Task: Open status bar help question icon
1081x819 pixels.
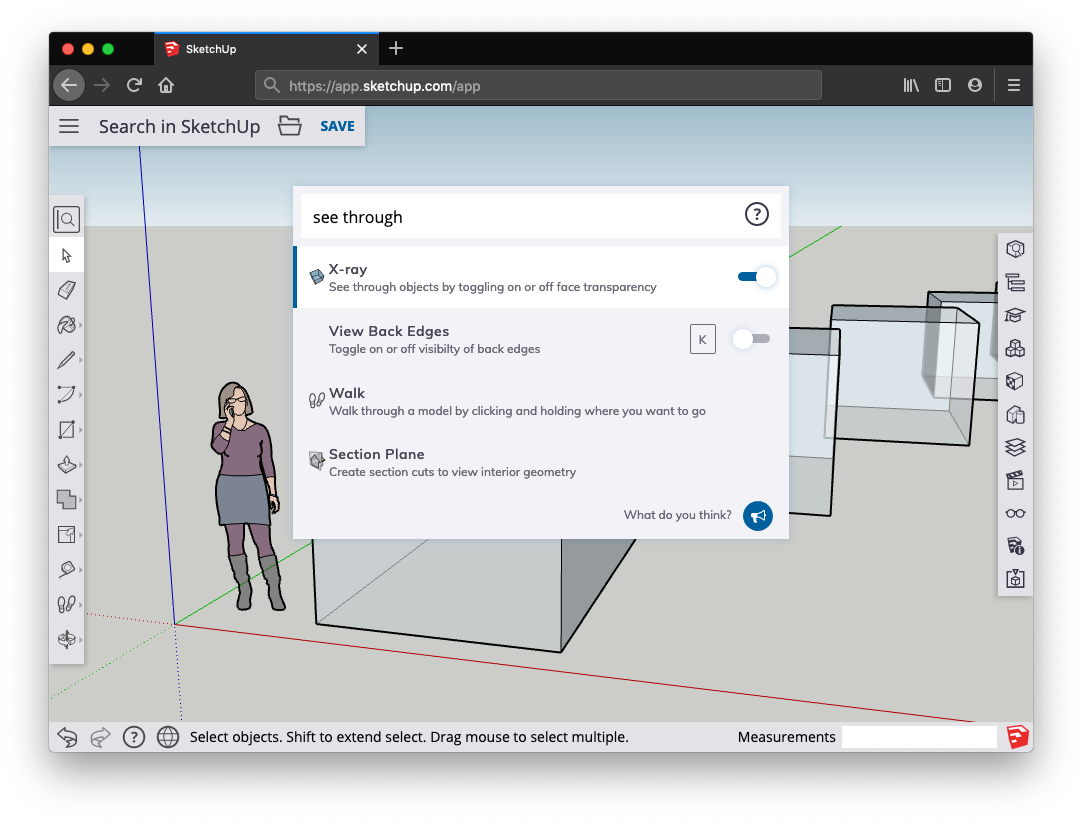Action: click(x=134, y=737)
